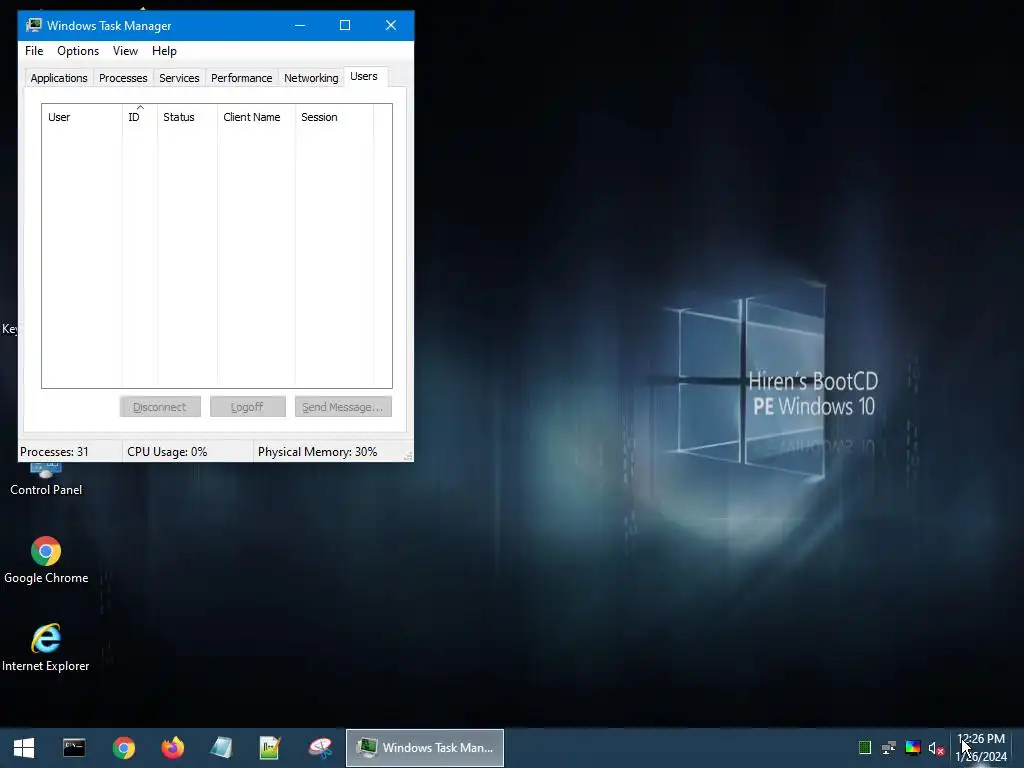Maximize the Task Manager window
This screenshot has width=1024, height=768.
tap(345, 25)
